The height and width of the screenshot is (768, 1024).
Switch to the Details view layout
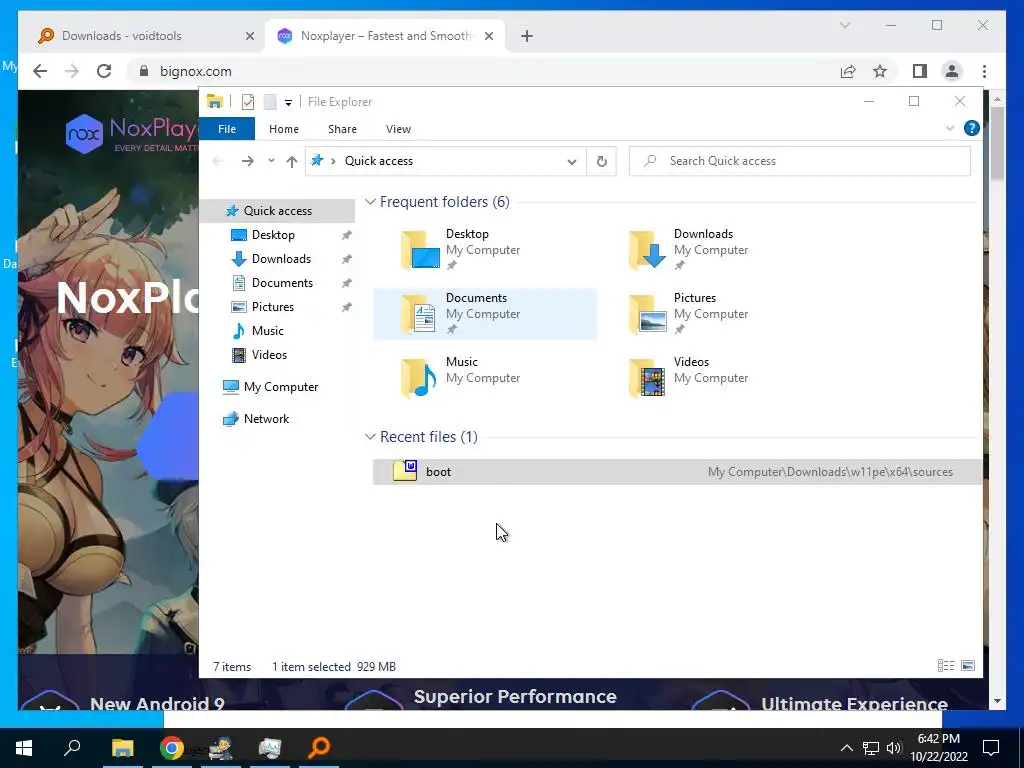(x=946, y=665)
